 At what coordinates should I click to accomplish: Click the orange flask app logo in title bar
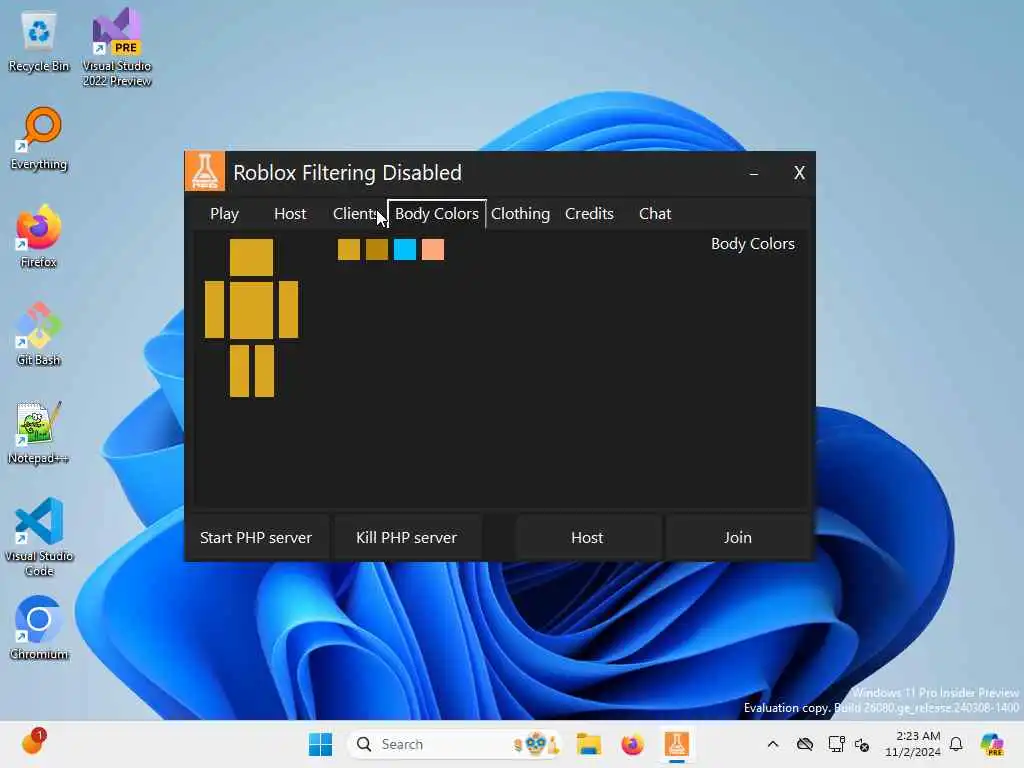click(205, 172)
